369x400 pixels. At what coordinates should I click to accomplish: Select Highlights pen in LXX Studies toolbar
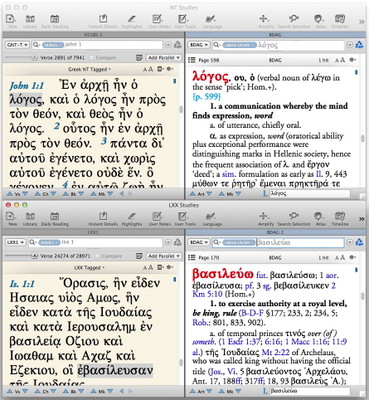pos(132,219)
